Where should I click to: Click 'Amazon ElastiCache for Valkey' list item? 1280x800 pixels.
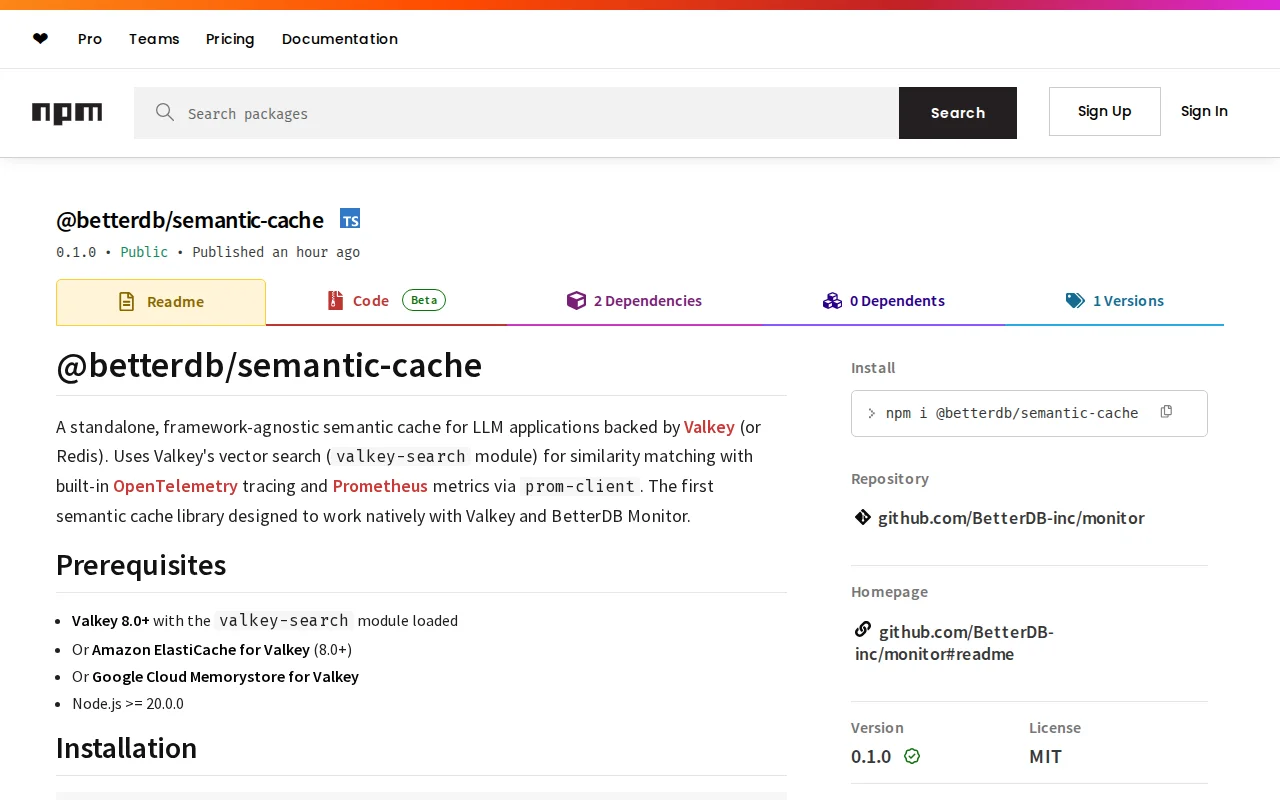201,650
